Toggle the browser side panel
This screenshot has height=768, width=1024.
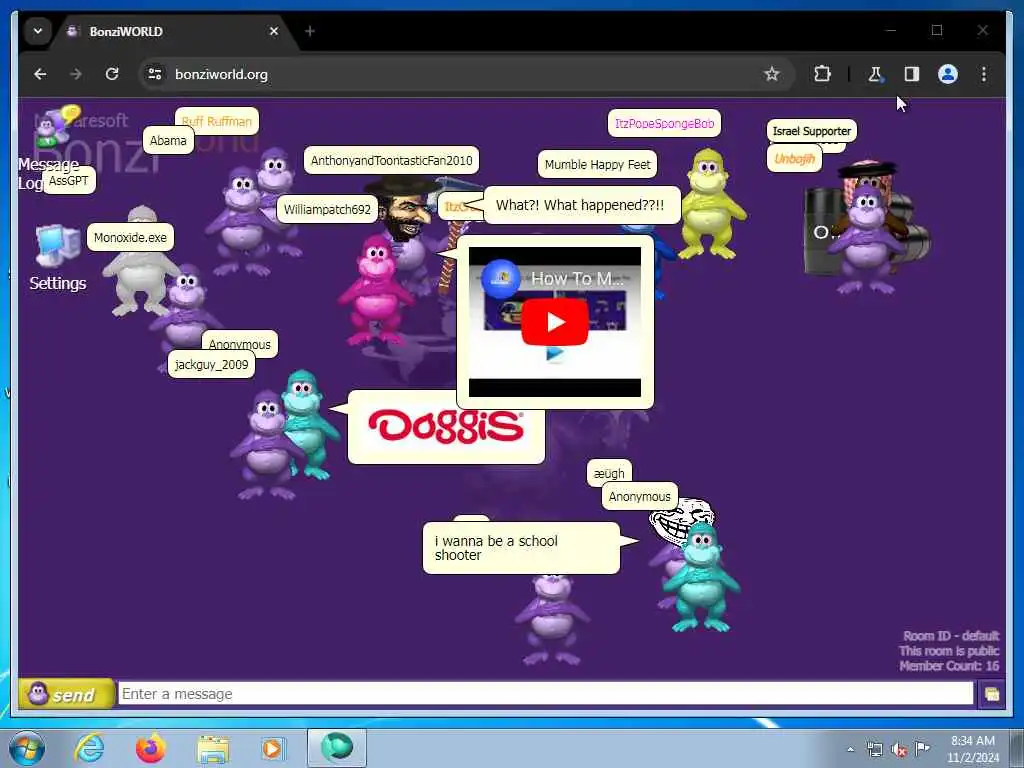[x=912, y=74]
